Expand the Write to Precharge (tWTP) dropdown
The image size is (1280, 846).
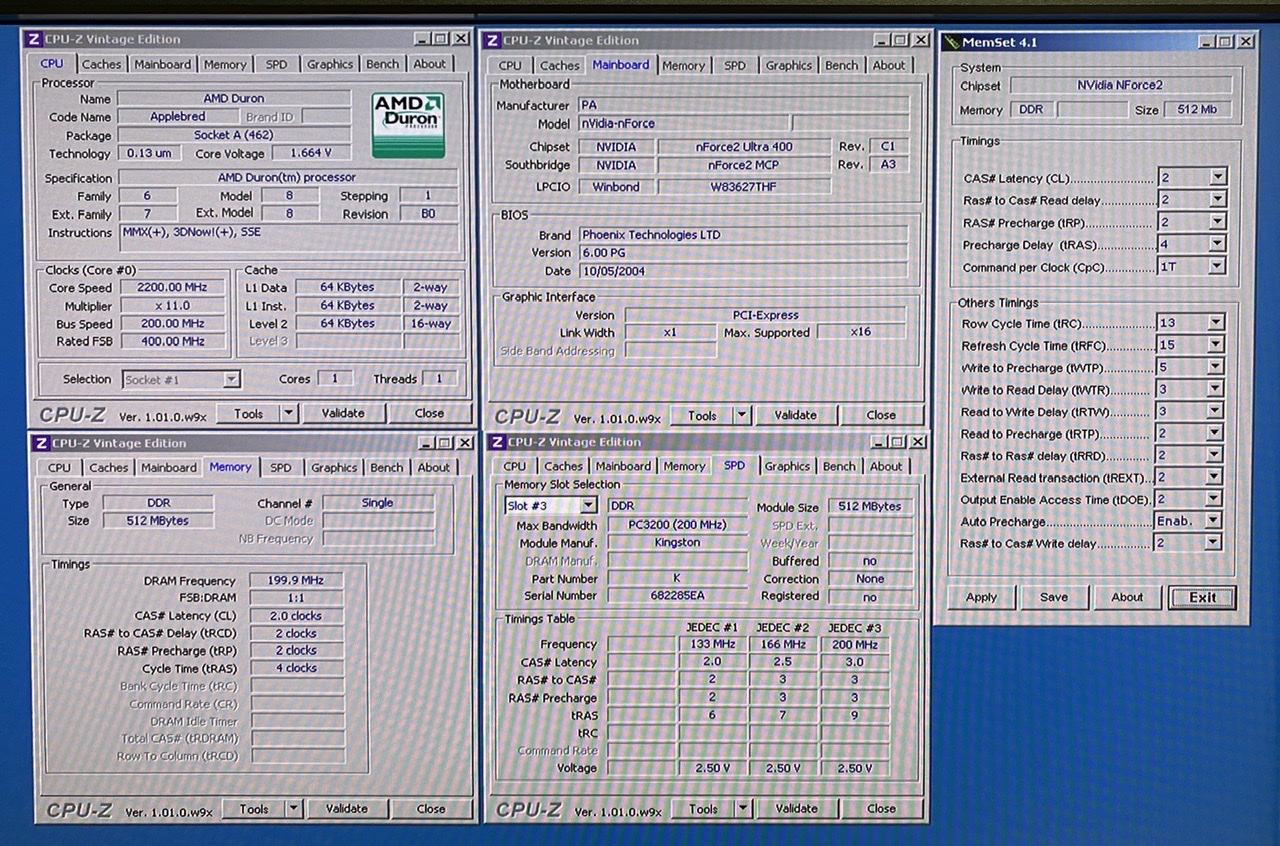[x=1215, y=367]
